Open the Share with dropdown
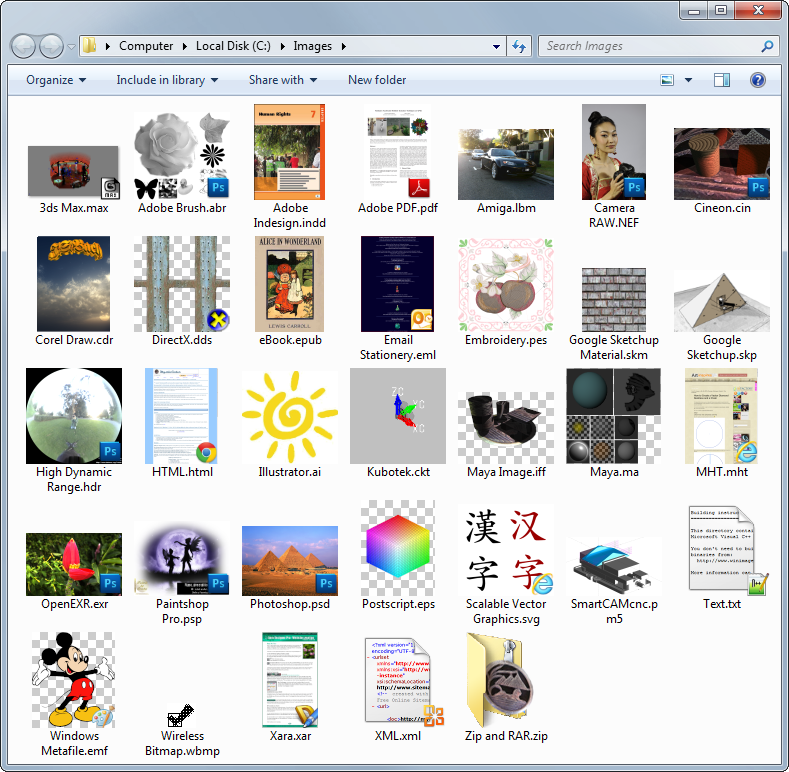Screen dimensions: 789x772 point(283,80)
